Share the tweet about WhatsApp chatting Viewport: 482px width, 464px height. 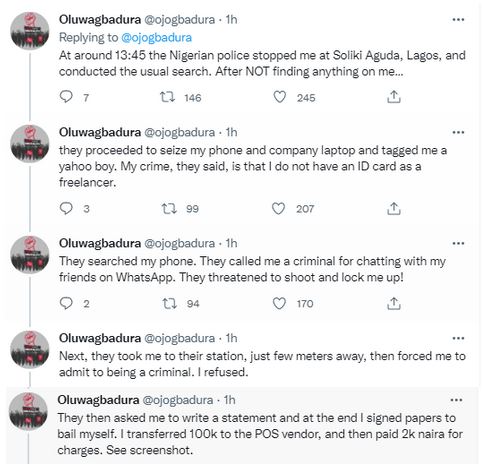pyautogui.click(x=393, y=303)
